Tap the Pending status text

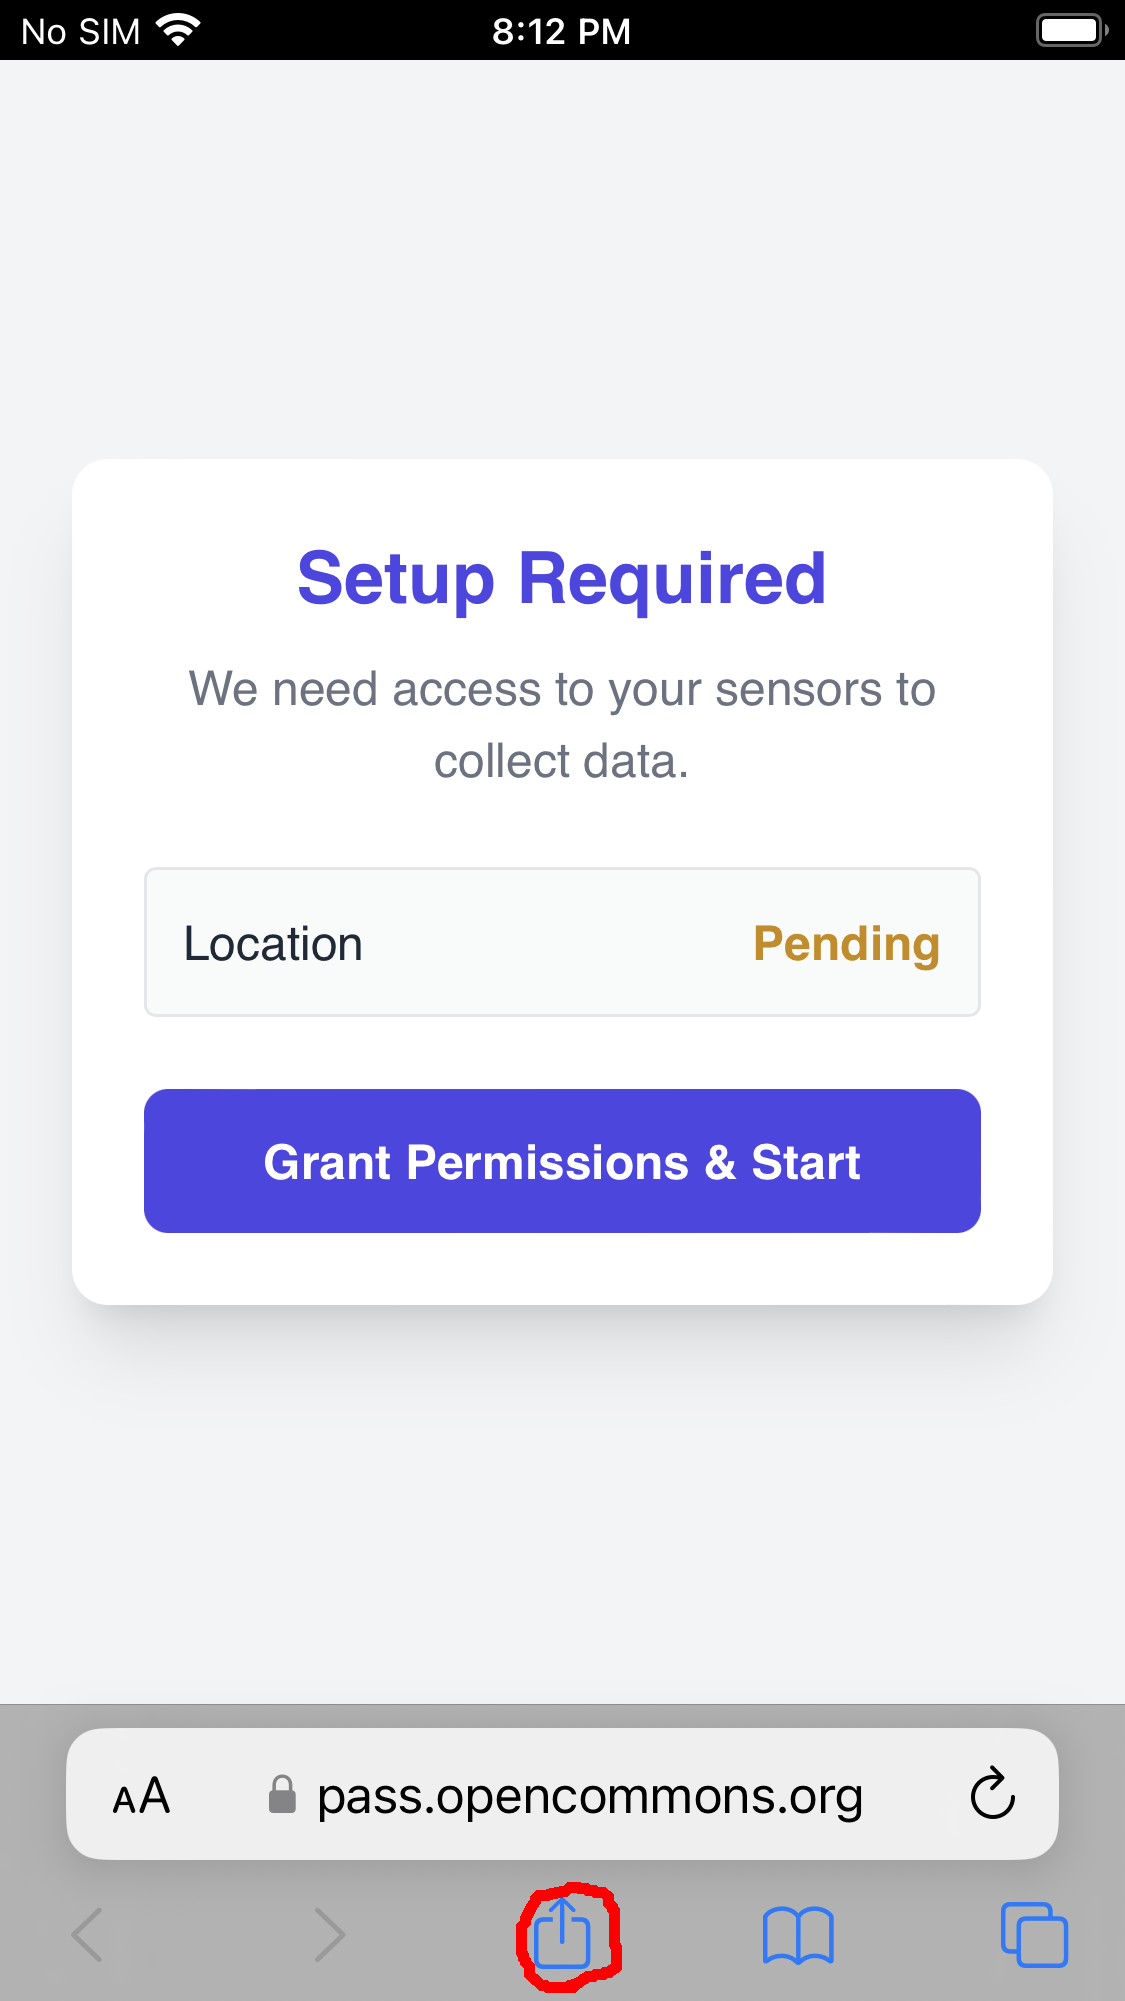point(846,943)
